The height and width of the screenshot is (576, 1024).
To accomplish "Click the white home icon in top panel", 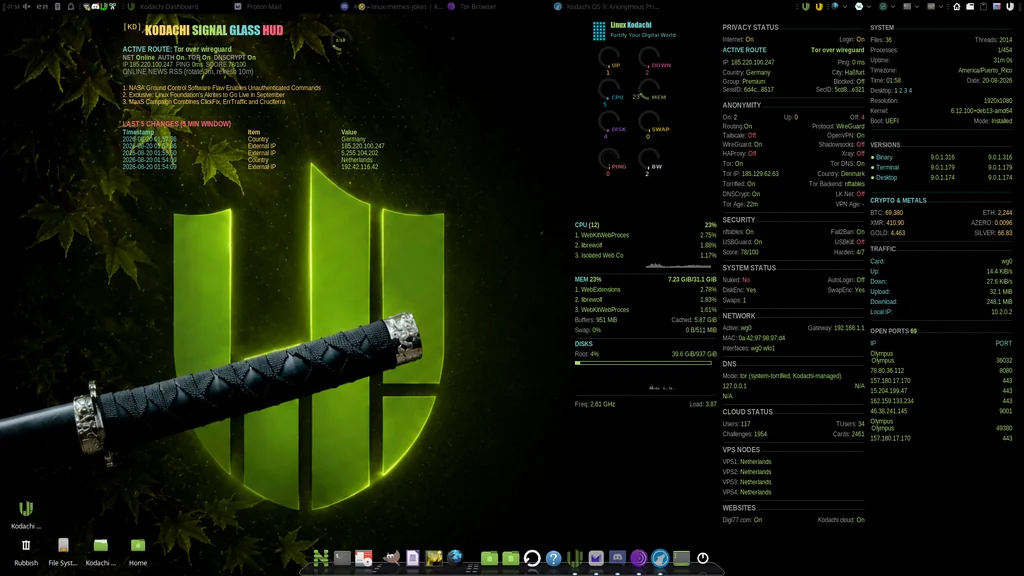I will tap(957, 7).
